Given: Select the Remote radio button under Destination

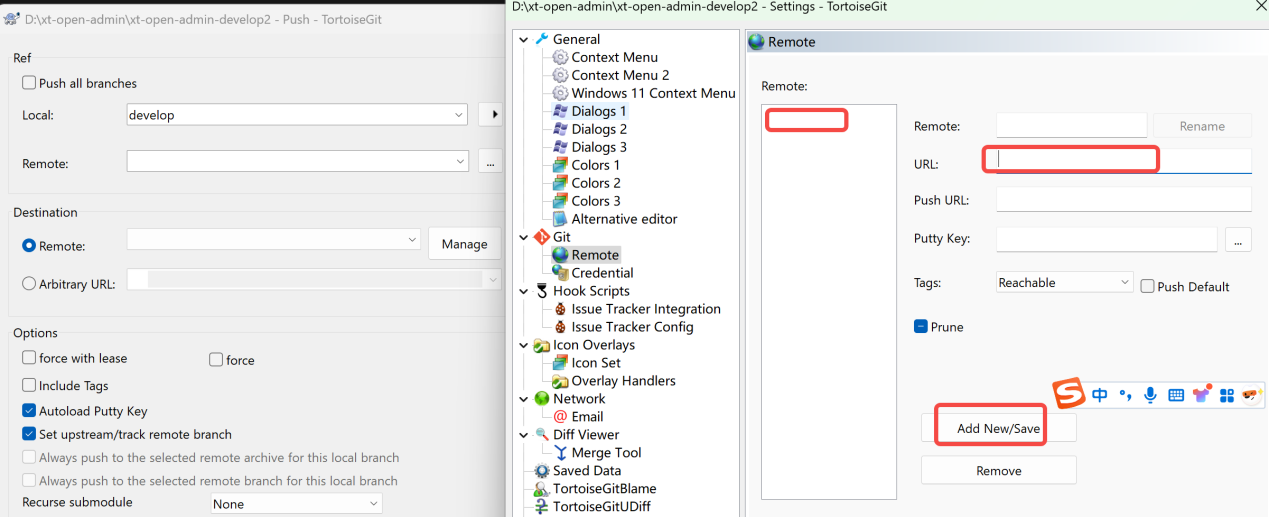Looking at the screenshot, I should point(29,245).
